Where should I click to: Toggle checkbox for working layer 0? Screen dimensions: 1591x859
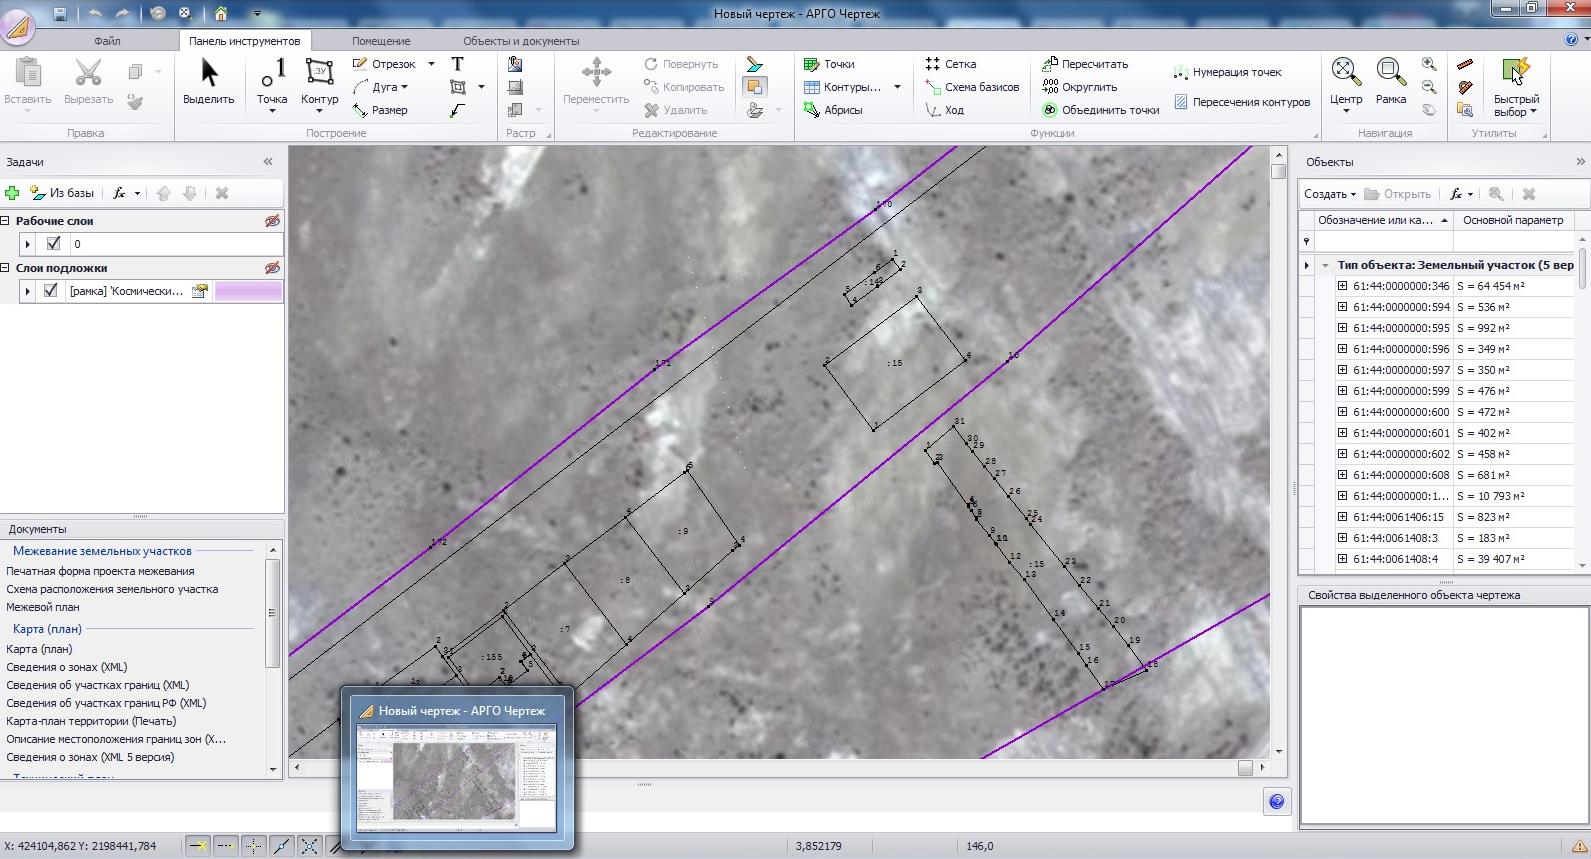[x=54, y=243]
